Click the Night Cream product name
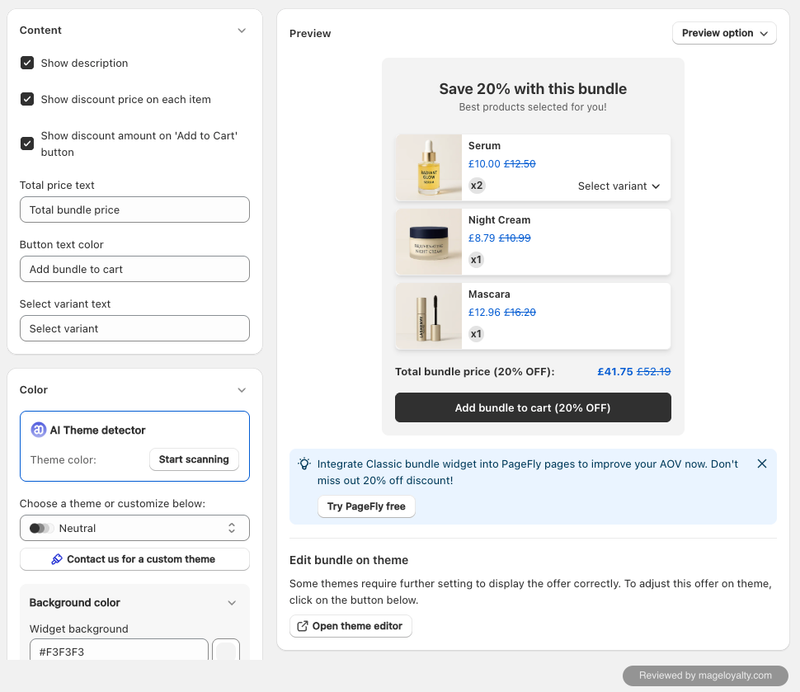 pyautogui.click(x=499, y=220)
